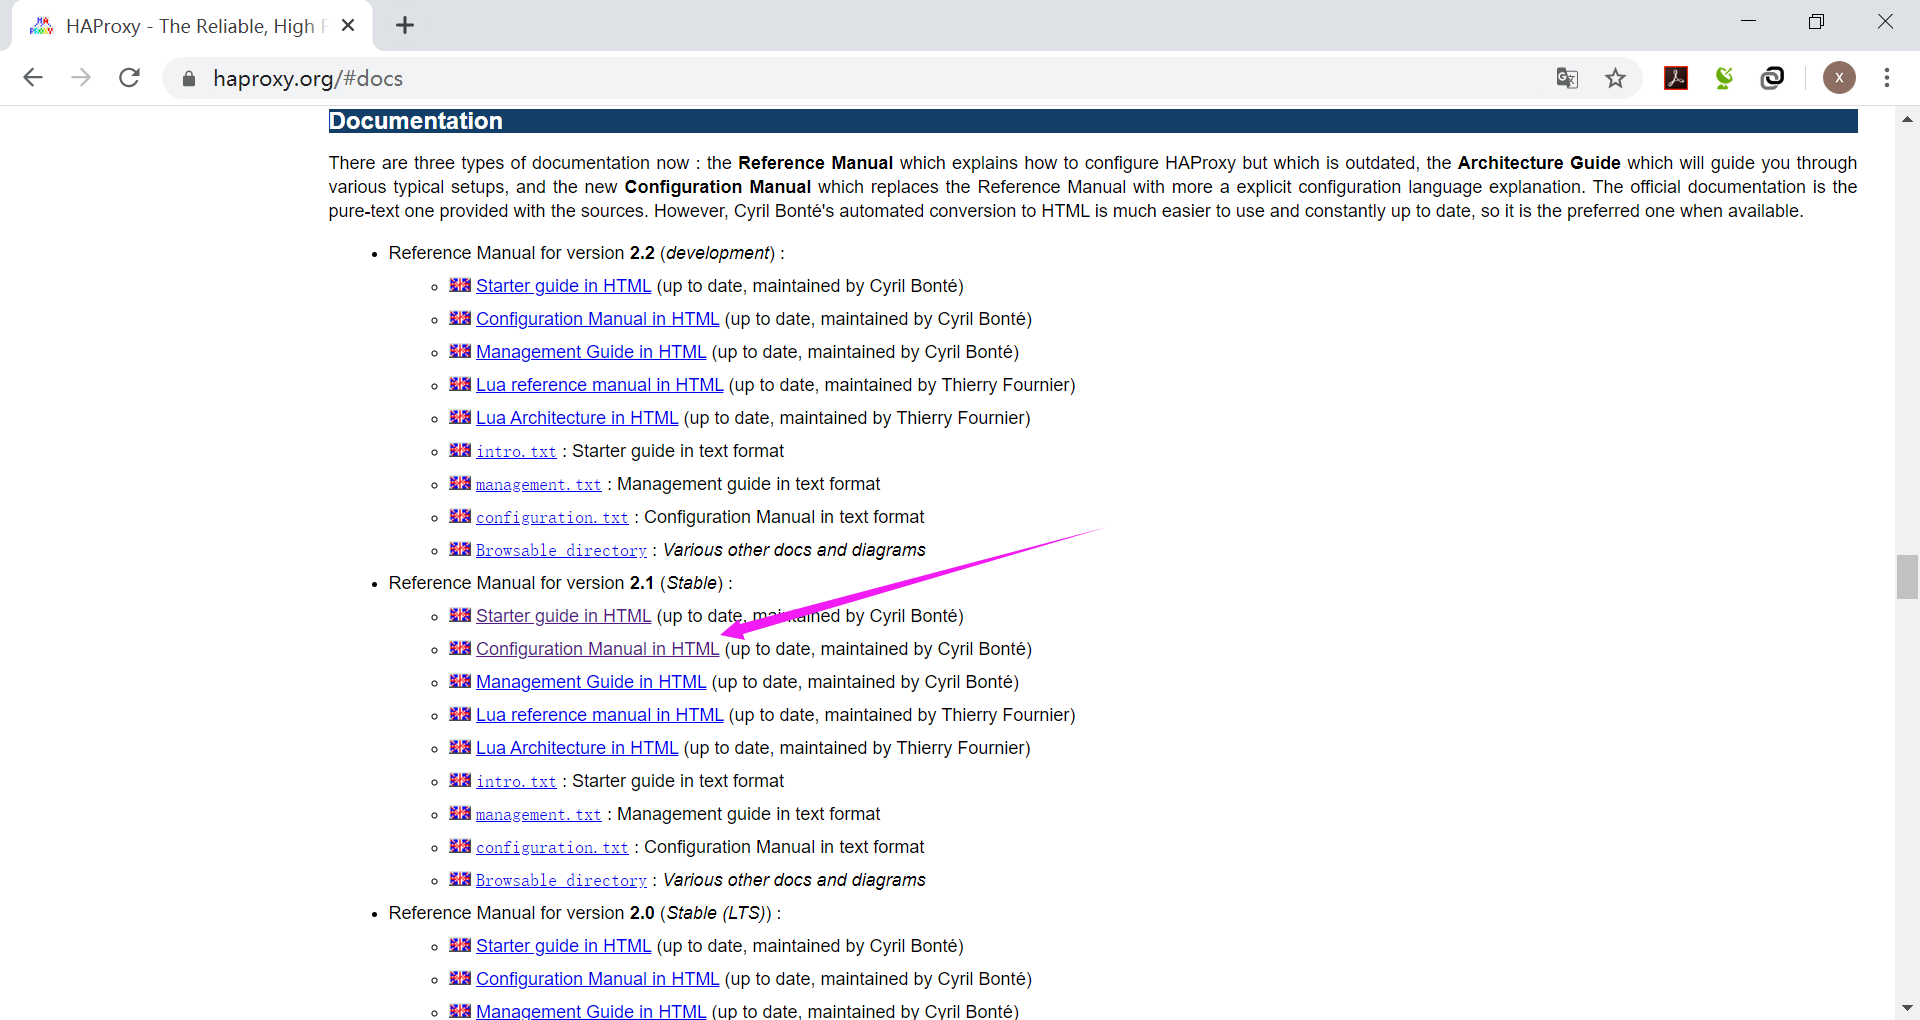Open version 2.2 Configuration Manual in HTML
Screen dimensions: 1920x1020
(x=597, y=319)
